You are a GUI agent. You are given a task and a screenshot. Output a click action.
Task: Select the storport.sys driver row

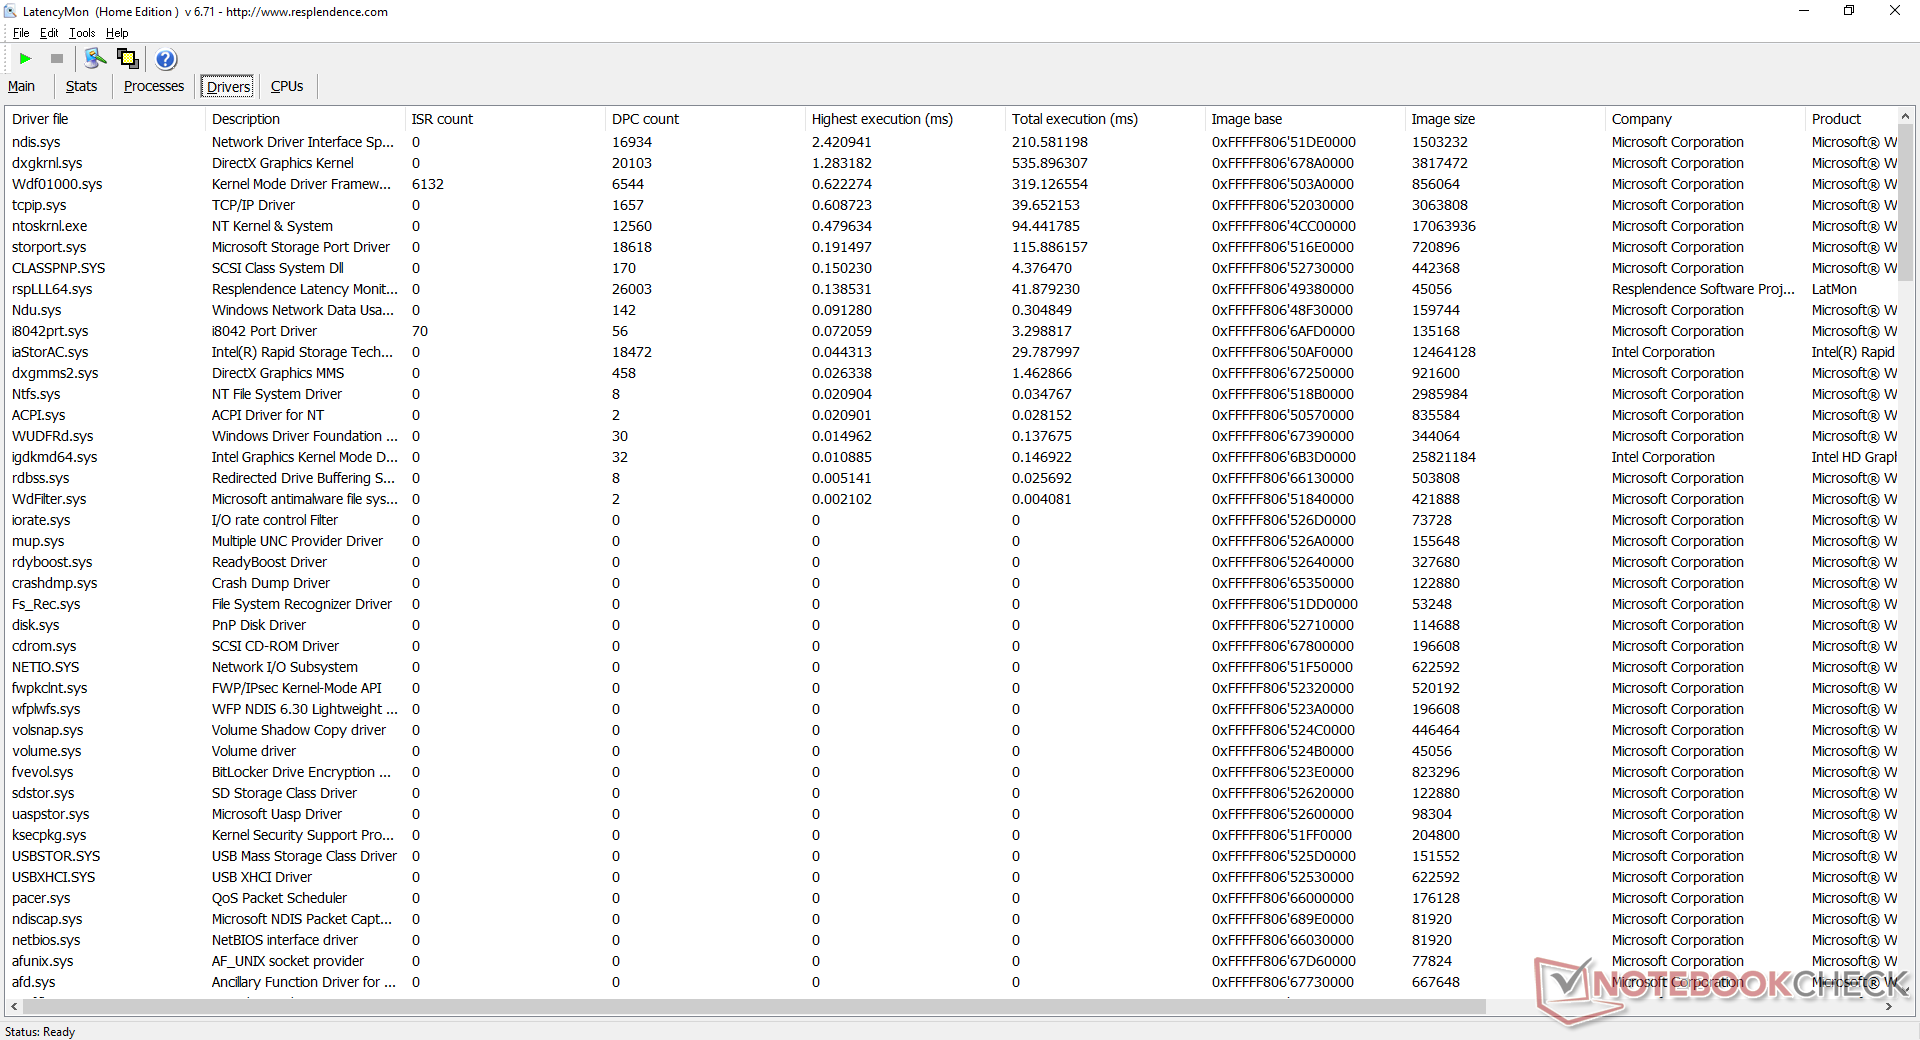951,247
